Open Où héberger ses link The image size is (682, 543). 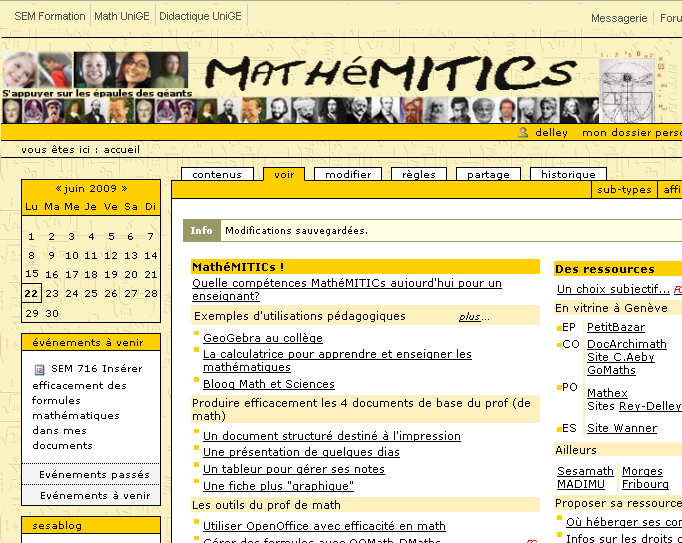point(624,522)
